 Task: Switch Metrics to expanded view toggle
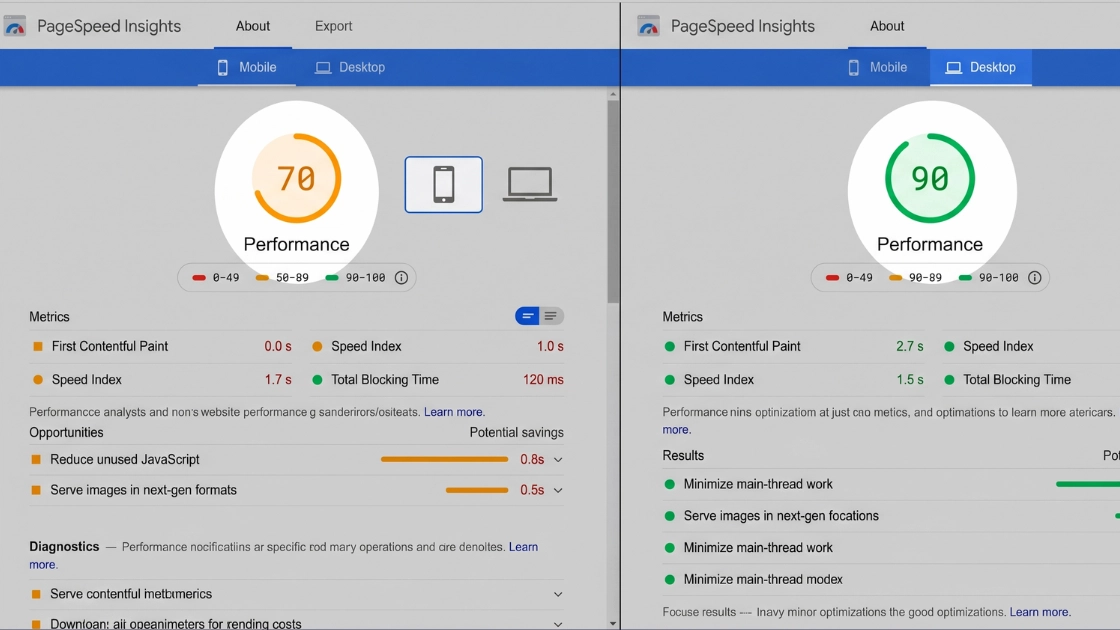click(x=551, y=316)
